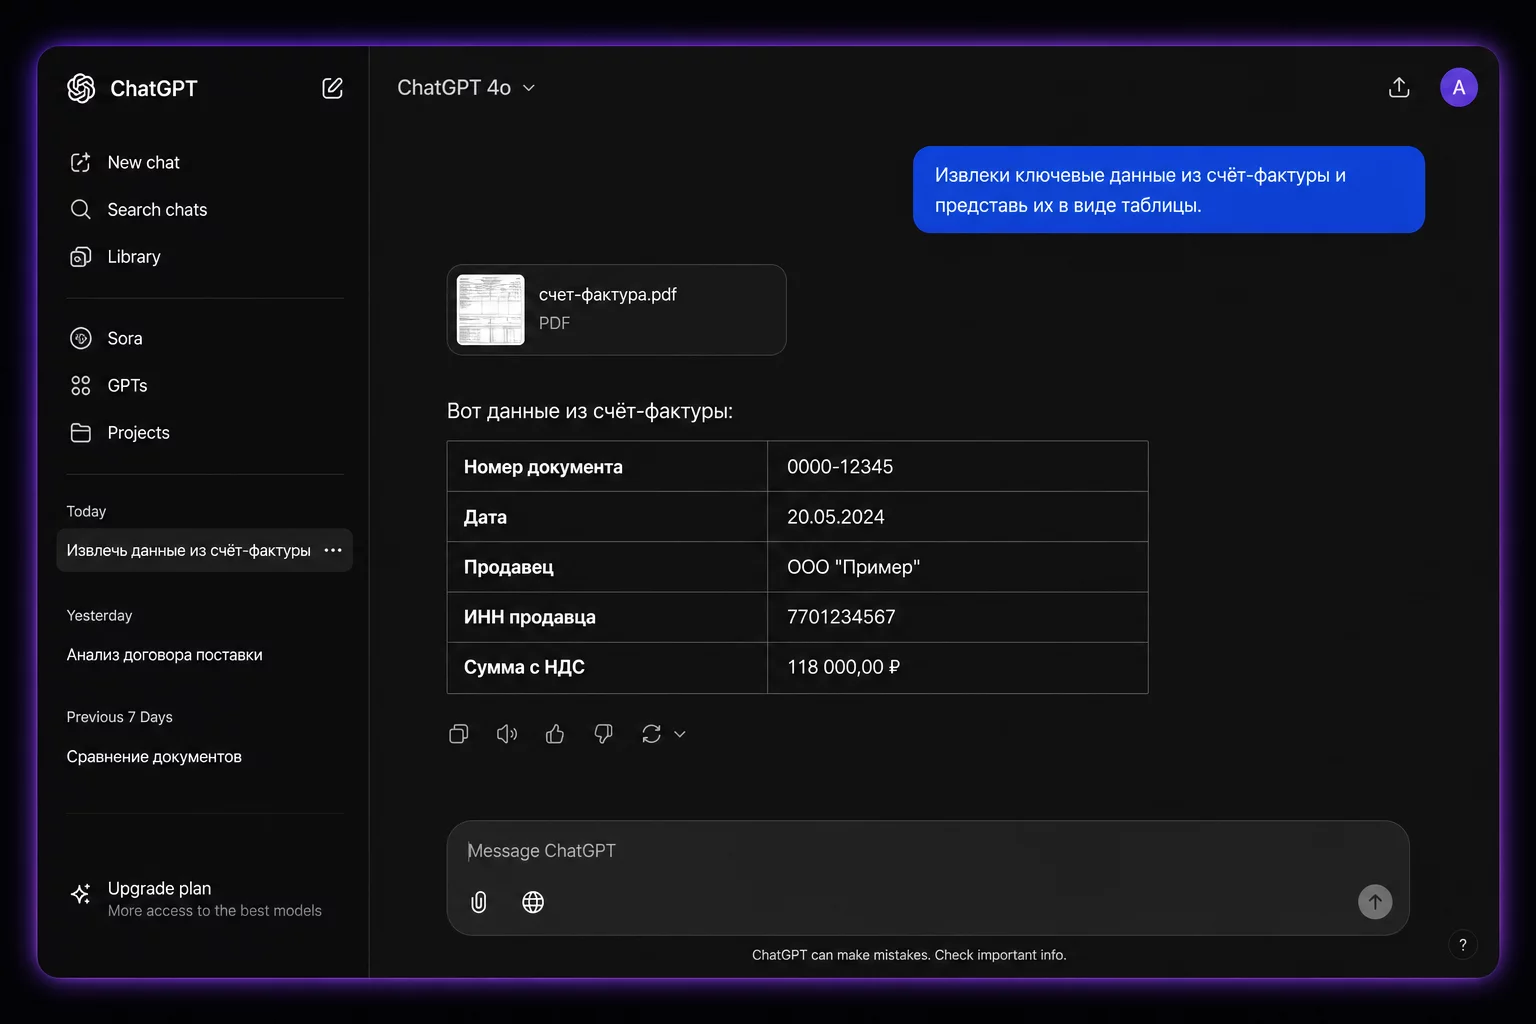Click the attach file paperclip icon
Viewport: 1536px width, 1024px height.
479,902
